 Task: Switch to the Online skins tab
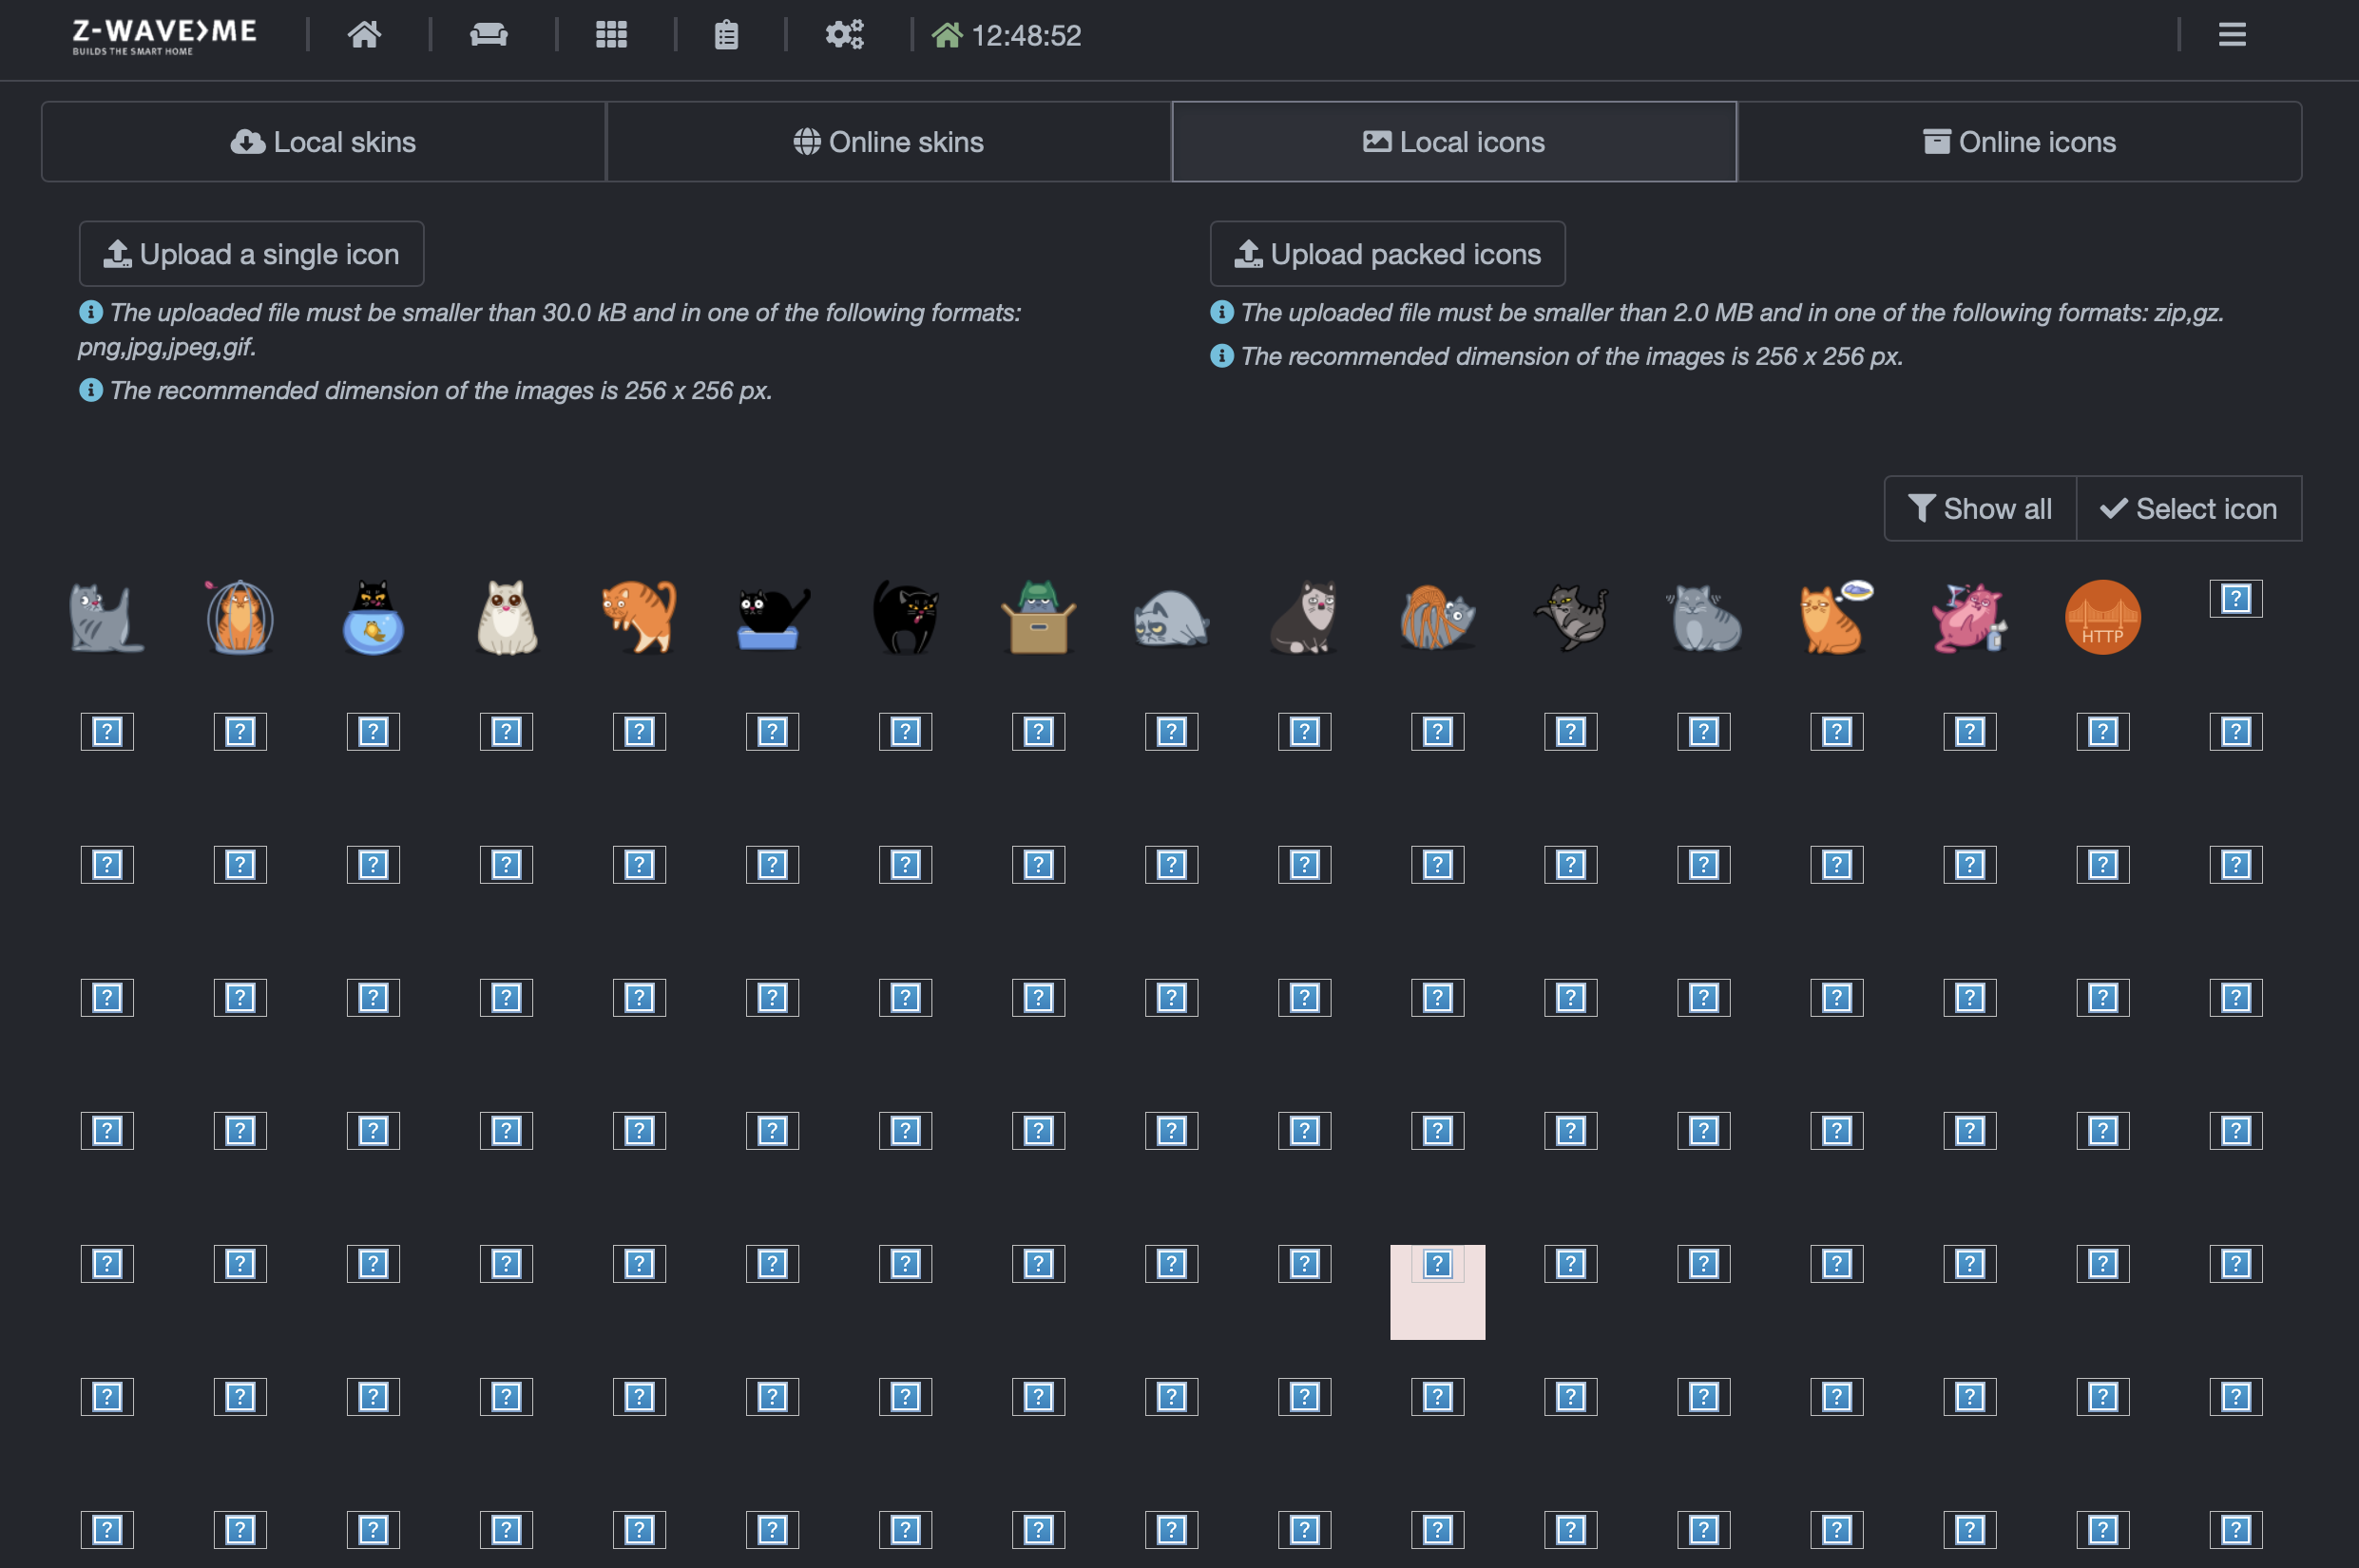pos(888,142)
